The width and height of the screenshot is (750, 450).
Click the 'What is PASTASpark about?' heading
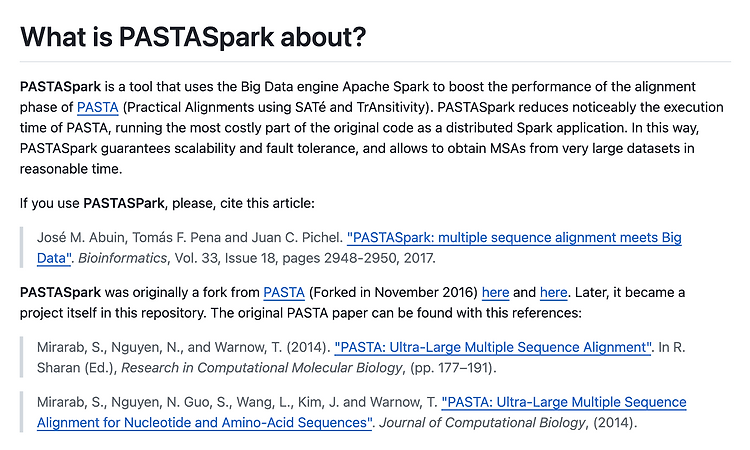pos(193,37)
